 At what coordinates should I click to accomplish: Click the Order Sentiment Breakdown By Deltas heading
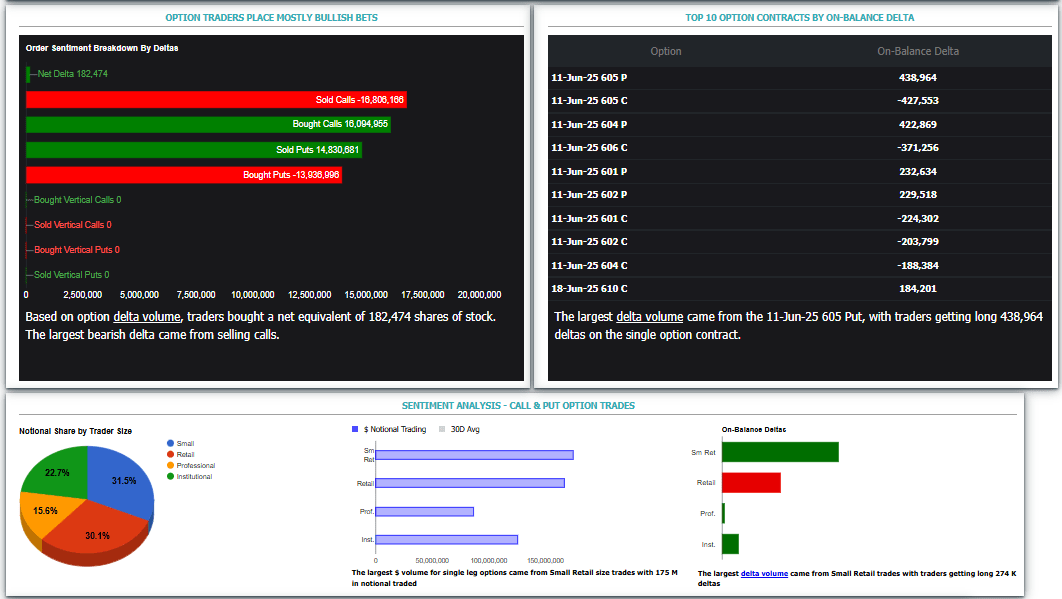[102, 48]
